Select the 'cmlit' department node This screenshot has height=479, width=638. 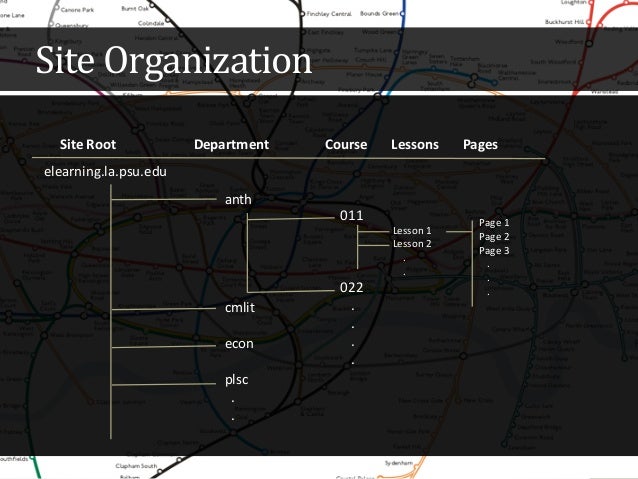(240, 307)
